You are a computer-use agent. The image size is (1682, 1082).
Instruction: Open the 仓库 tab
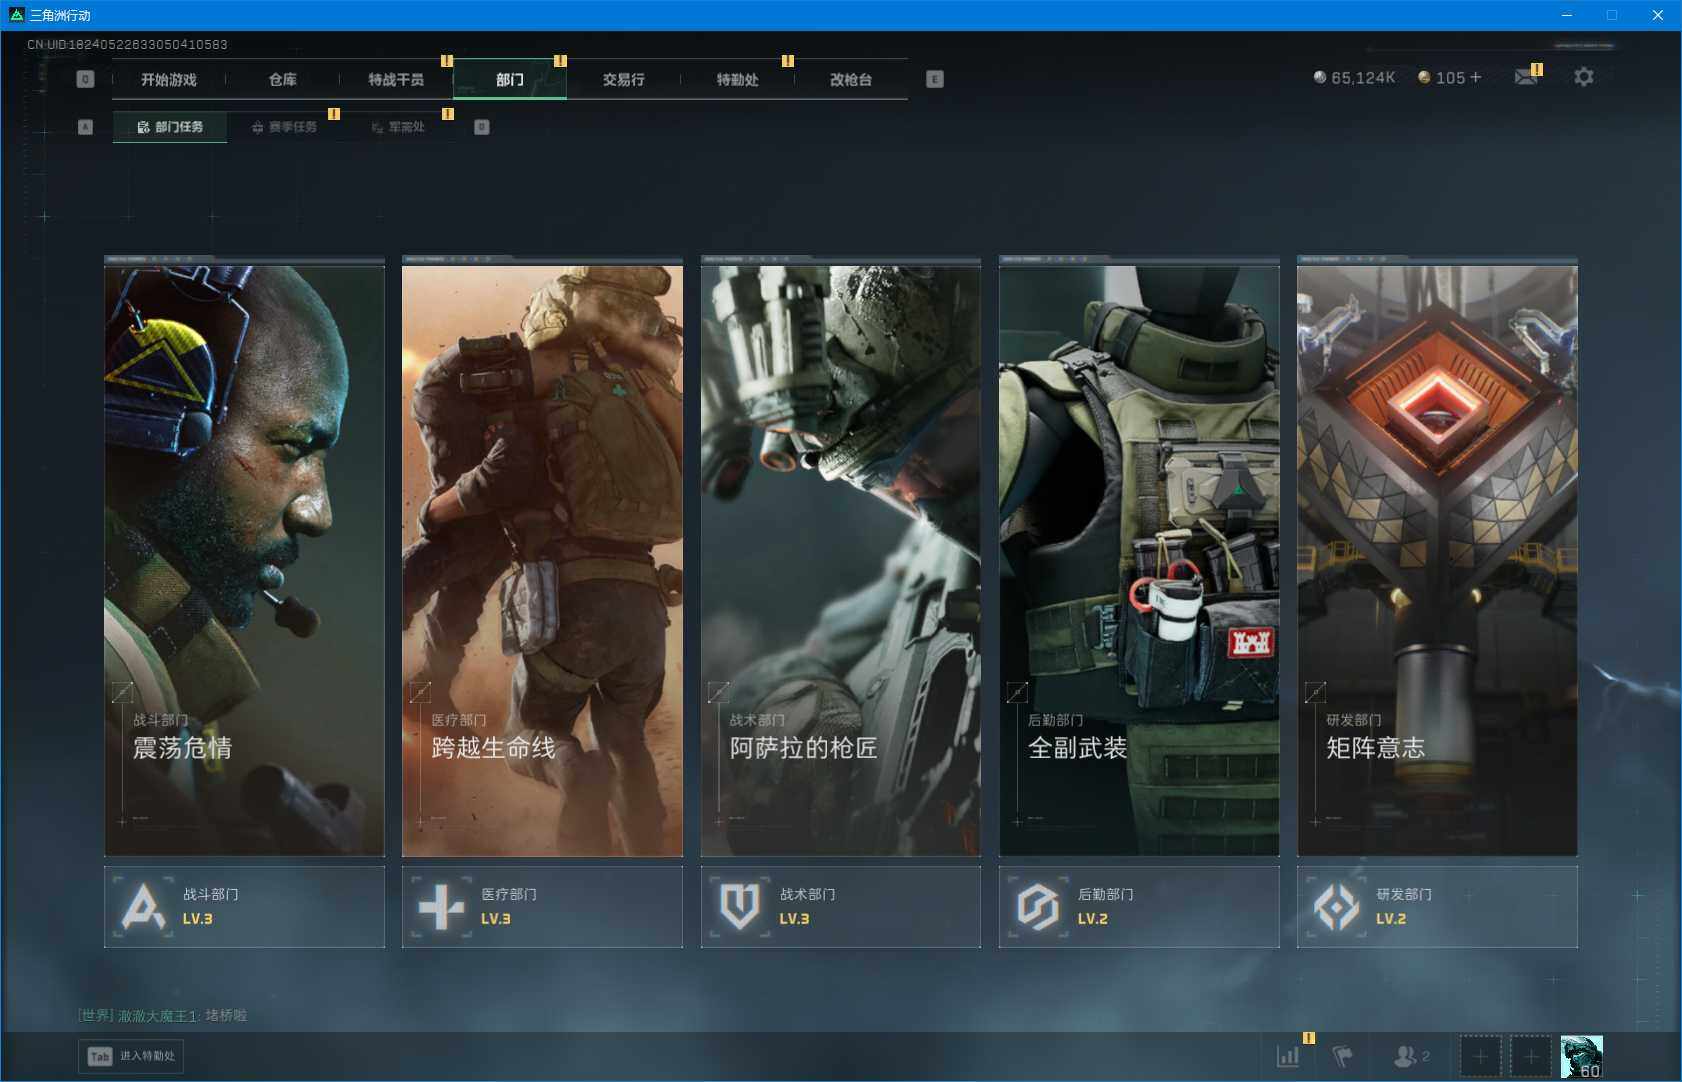[283, 80]
